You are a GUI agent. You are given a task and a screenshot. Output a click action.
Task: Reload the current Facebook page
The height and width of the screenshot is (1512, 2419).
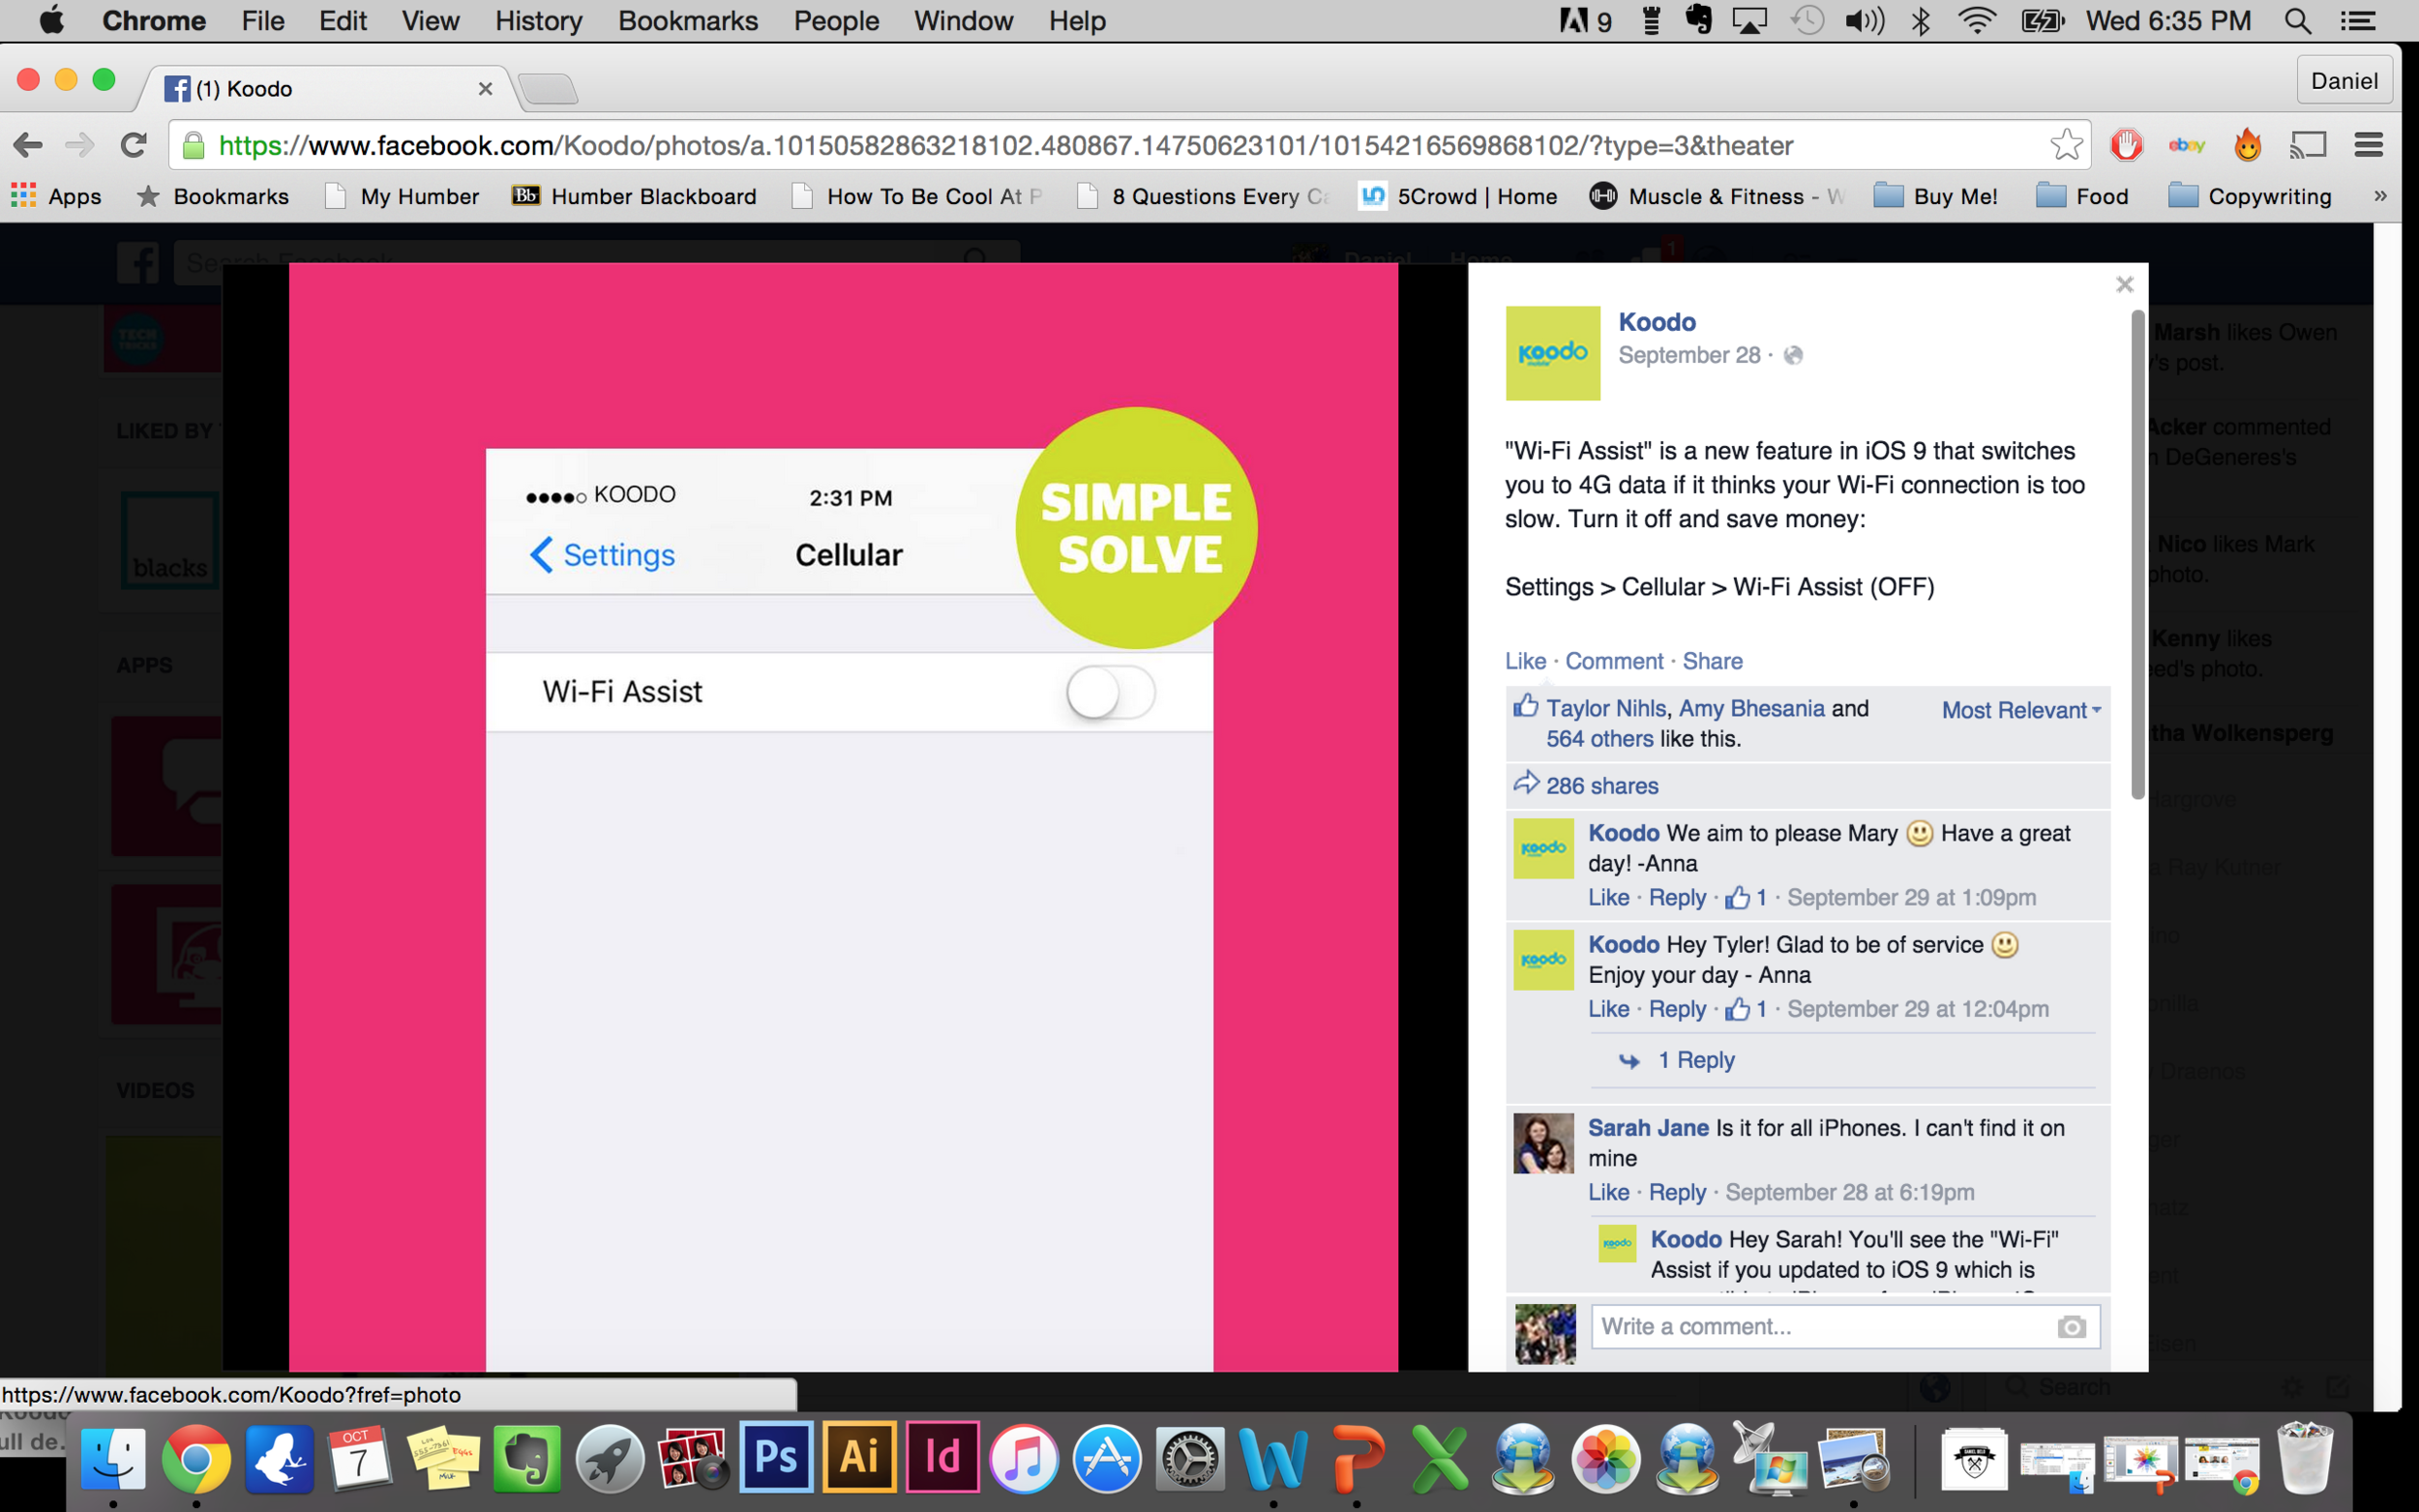click(133, 145)
